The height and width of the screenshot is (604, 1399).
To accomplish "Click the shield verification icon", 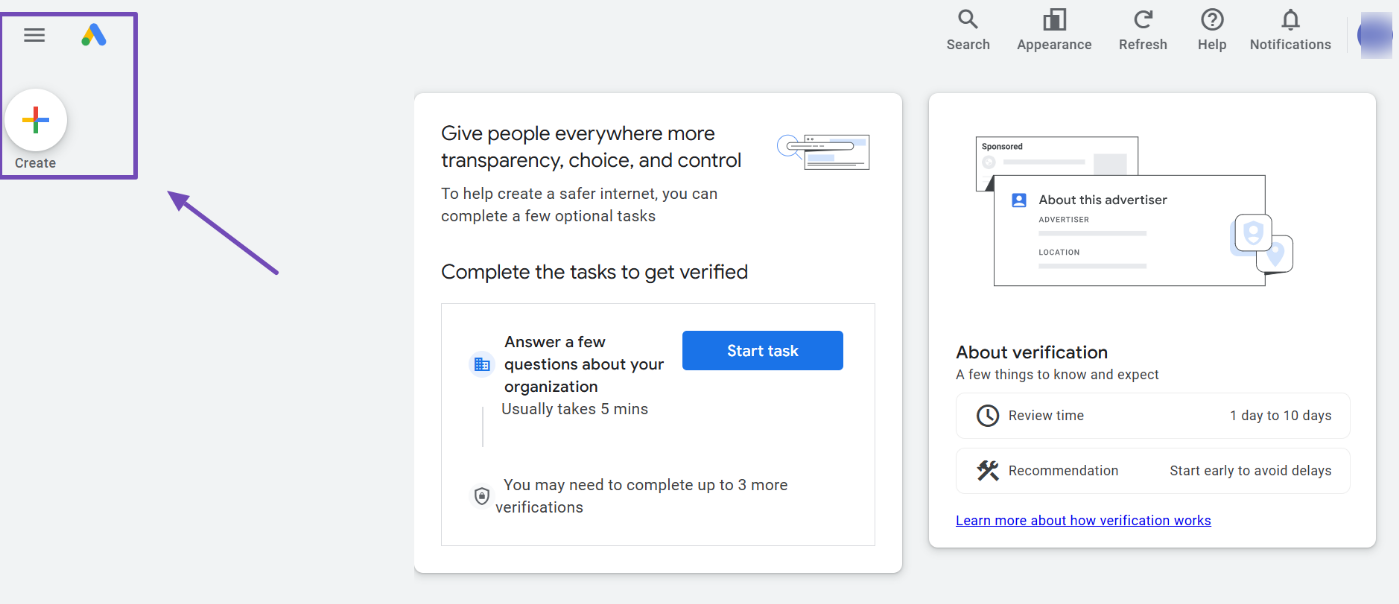I will [x=482, y=496].
